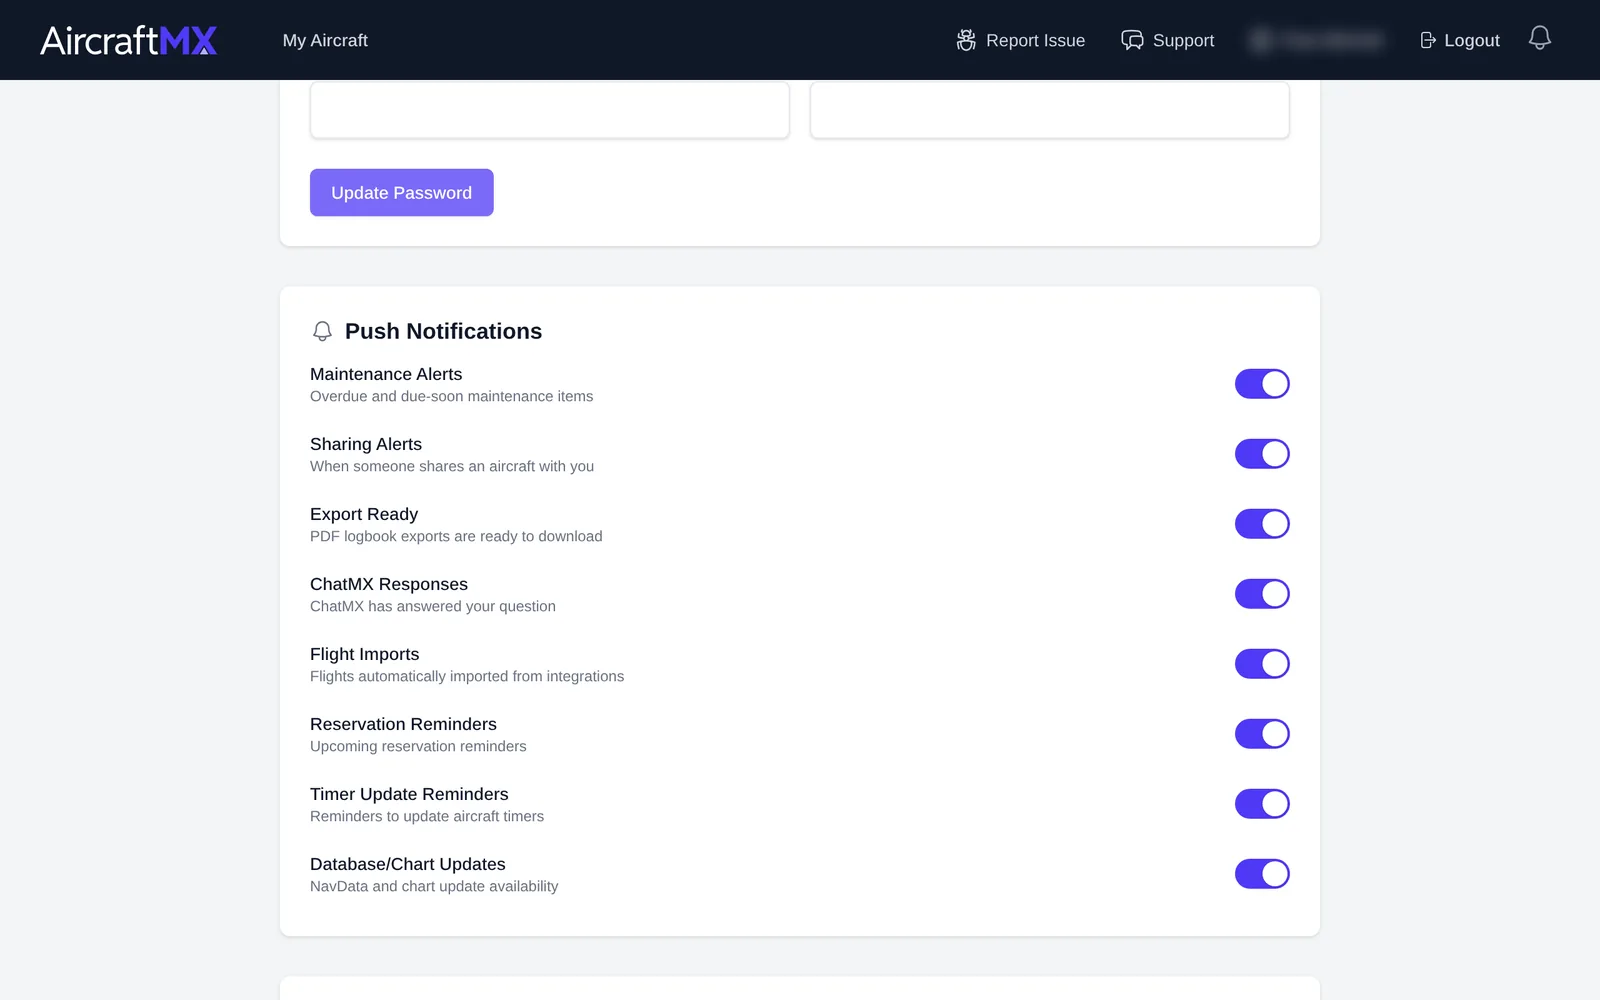This screenshot has height=1000, width=1600.
Task: Log out using the Logout link
Action: point(1460,40)
